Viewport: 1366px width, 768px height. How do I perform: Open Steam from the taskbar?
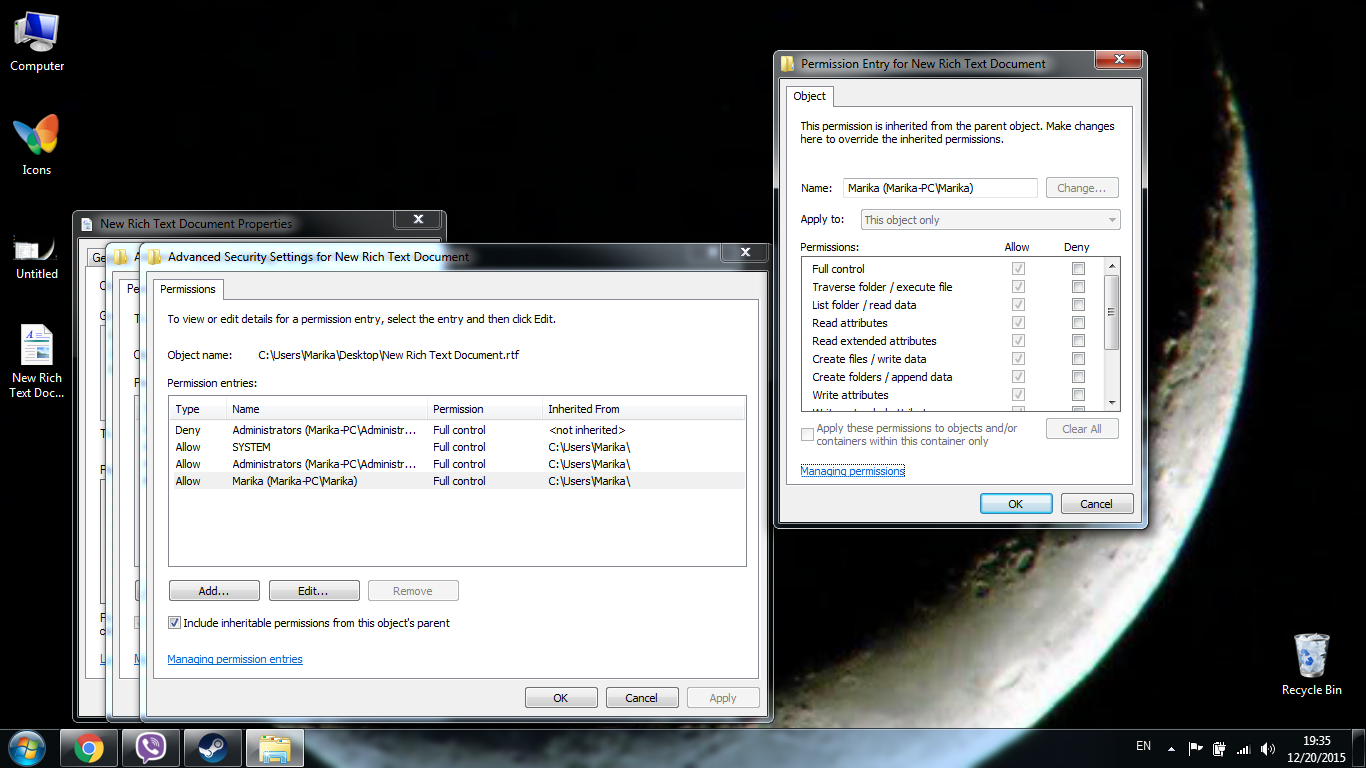point(213,748)
